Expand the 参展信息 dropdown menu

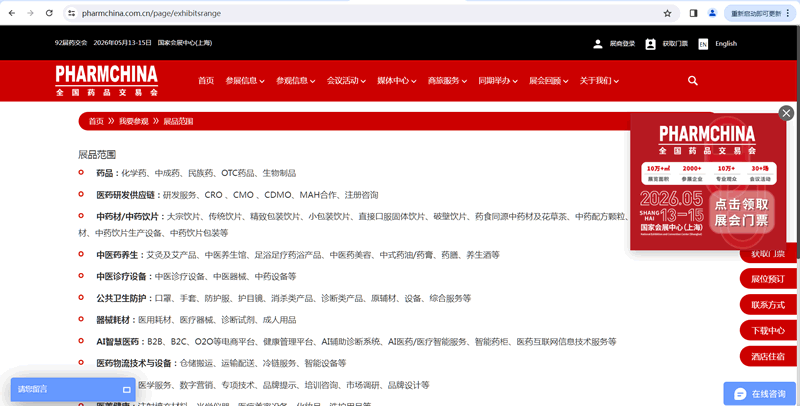[245, 81]
